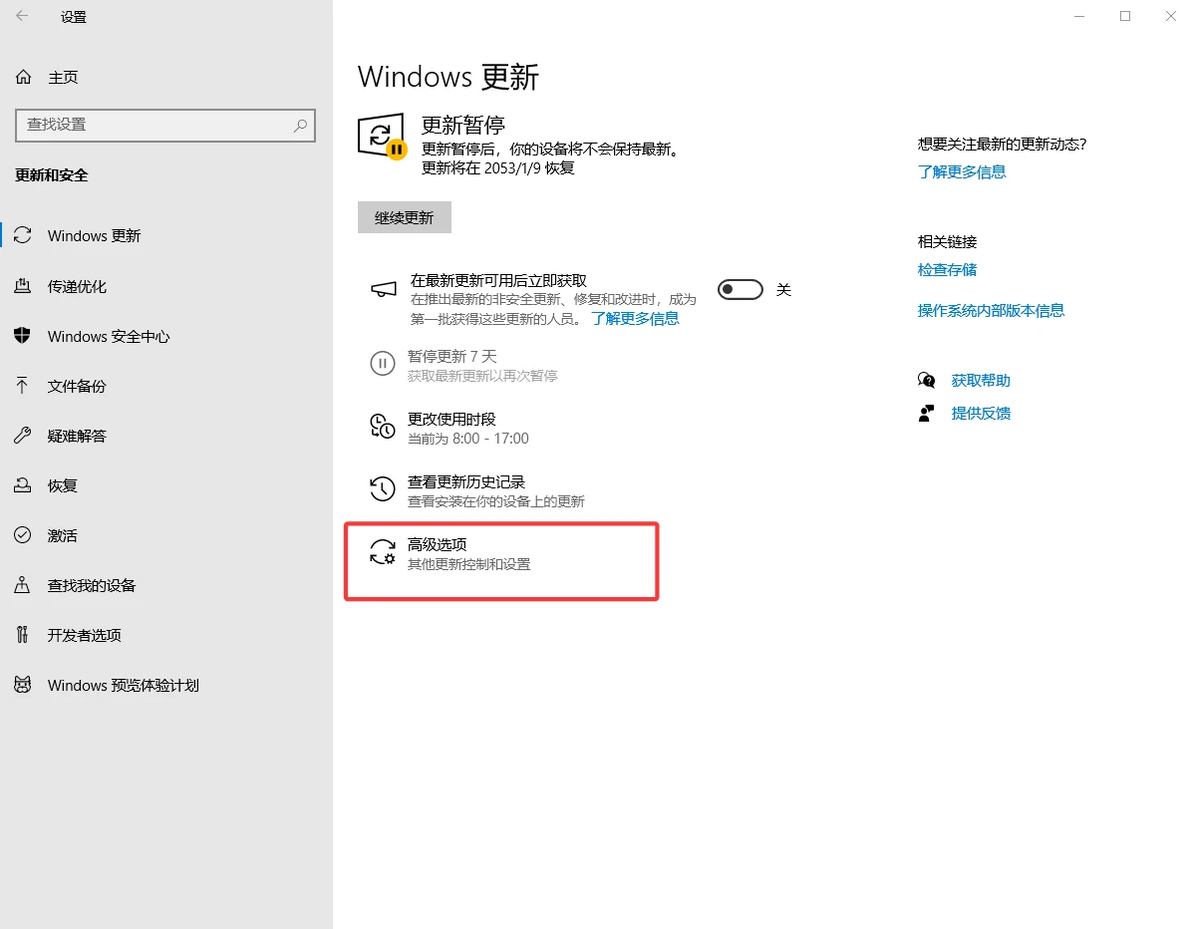
Task: Click the home icon beside 主页
Action: pos(24,77)
